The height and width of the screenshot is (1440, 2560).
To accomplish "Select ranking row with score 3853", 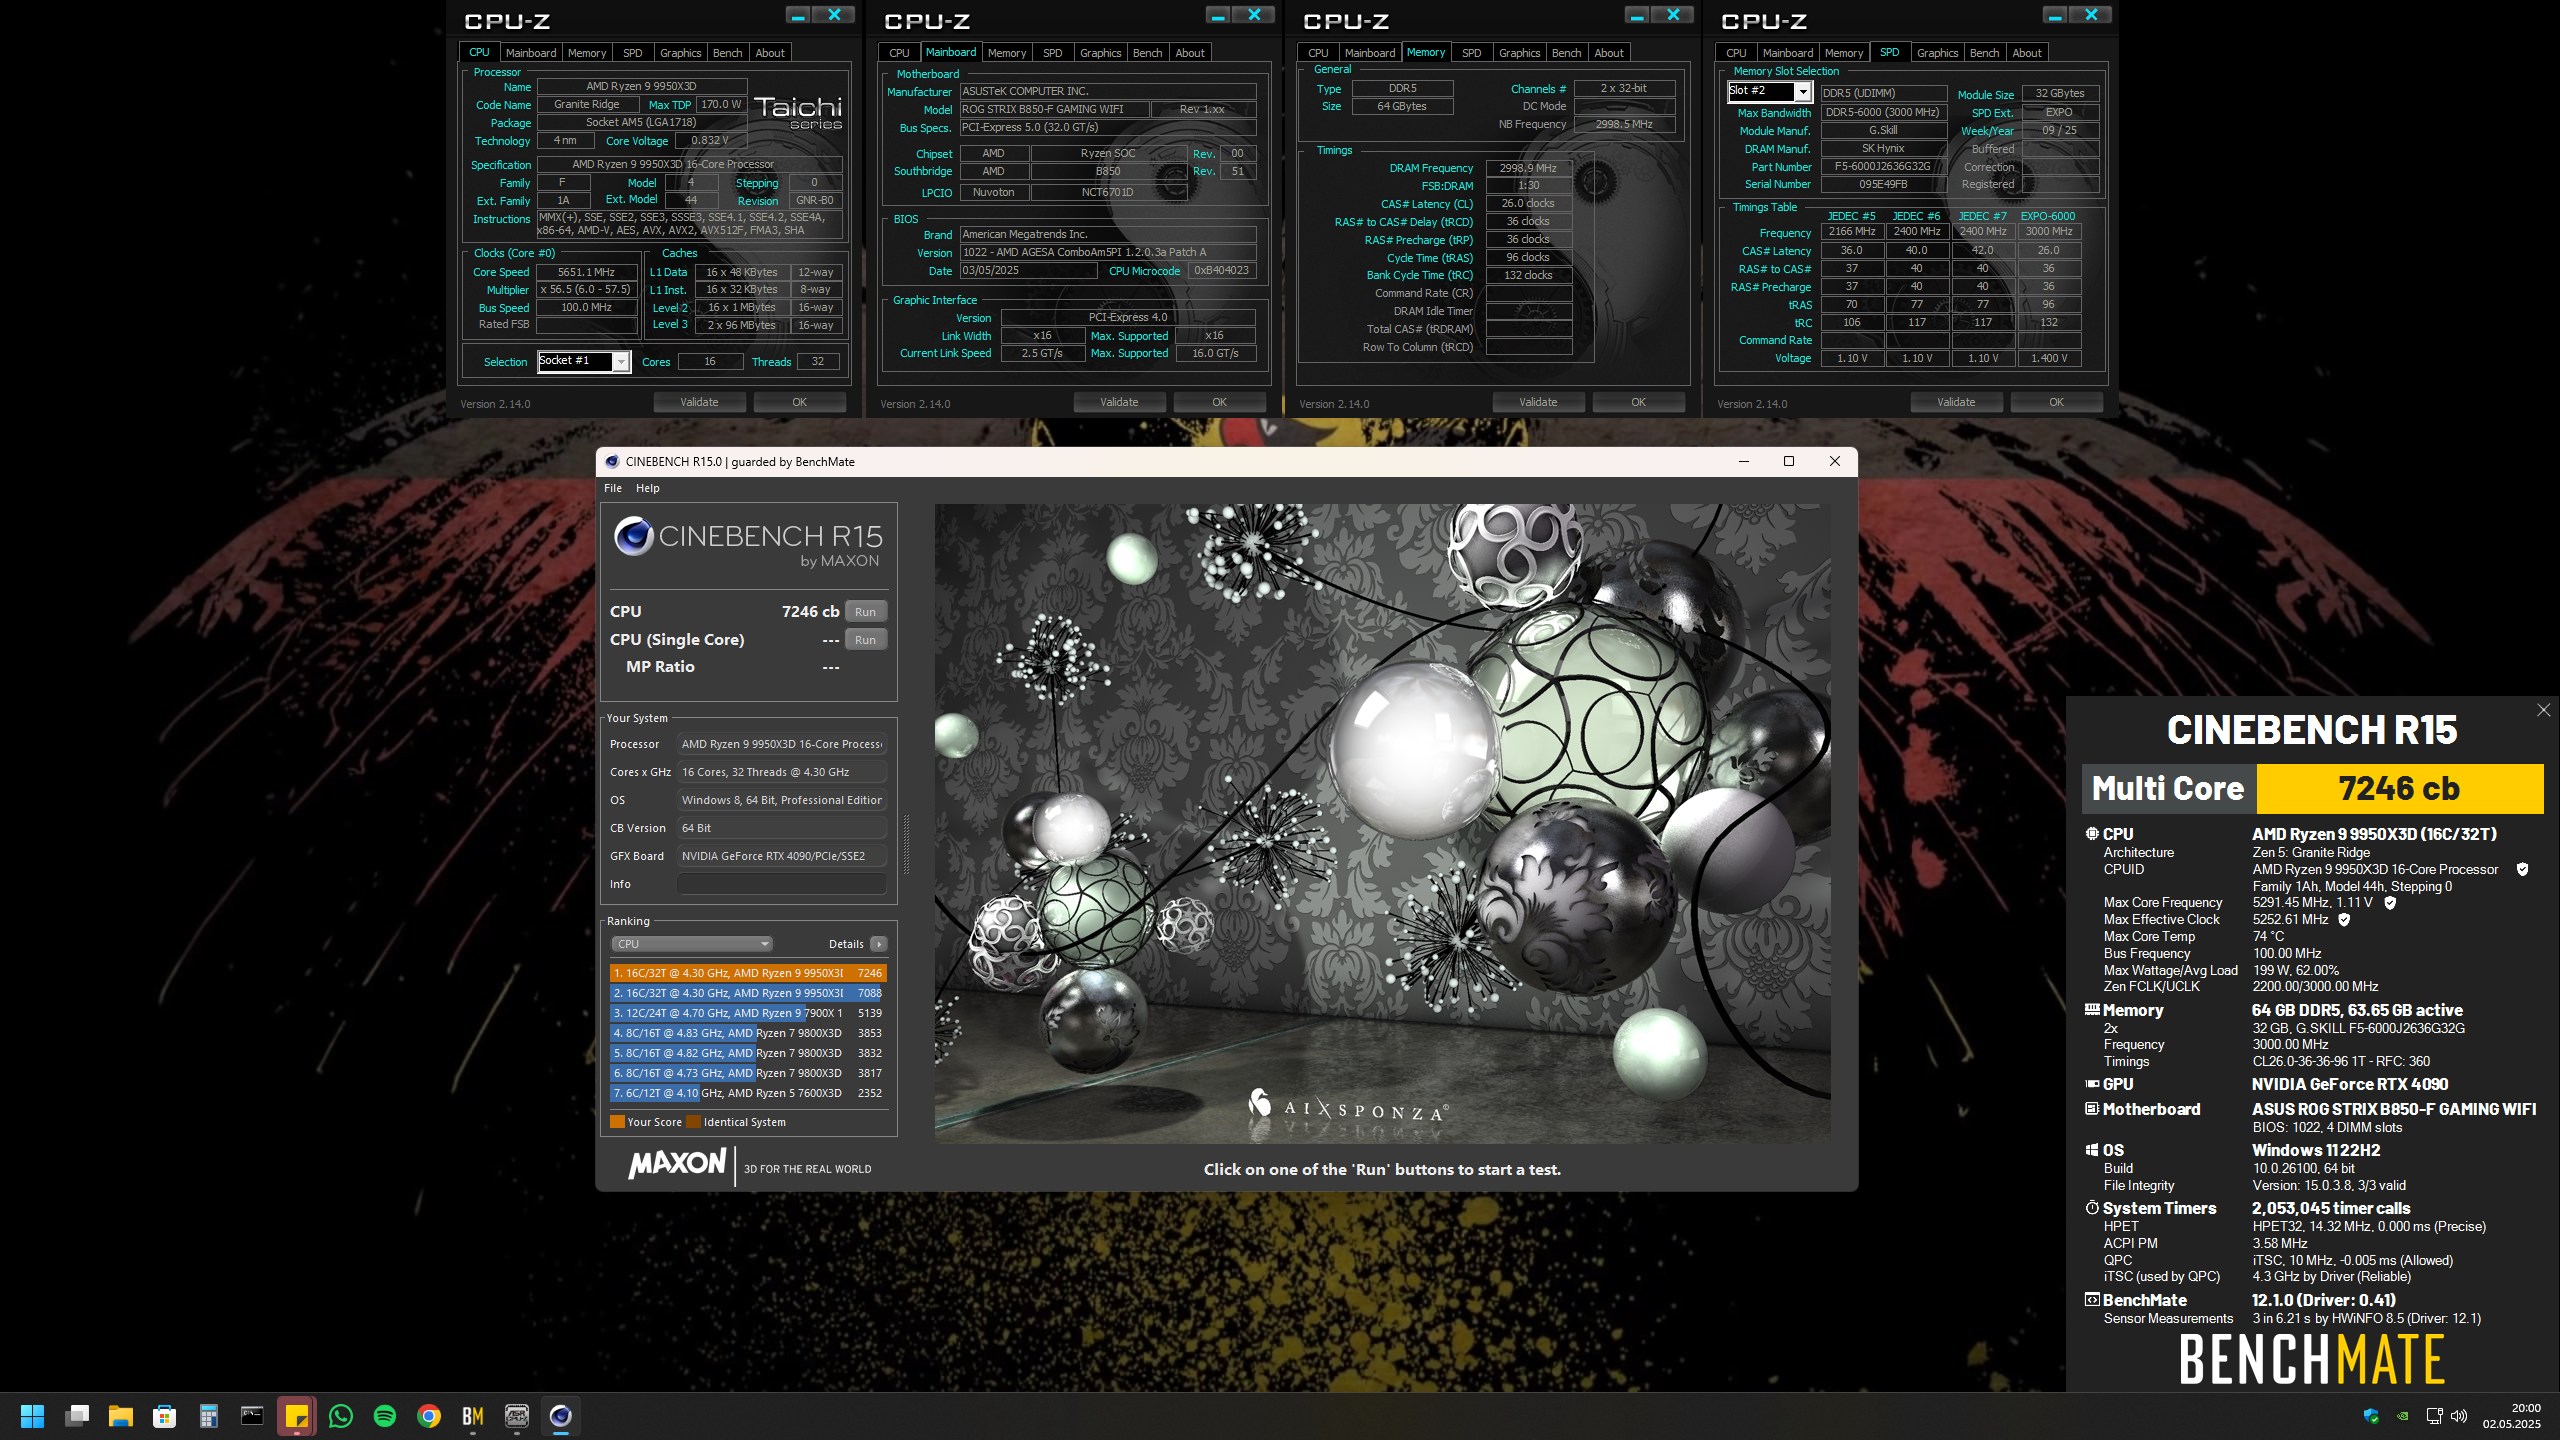I will [x=748, y=1033].
